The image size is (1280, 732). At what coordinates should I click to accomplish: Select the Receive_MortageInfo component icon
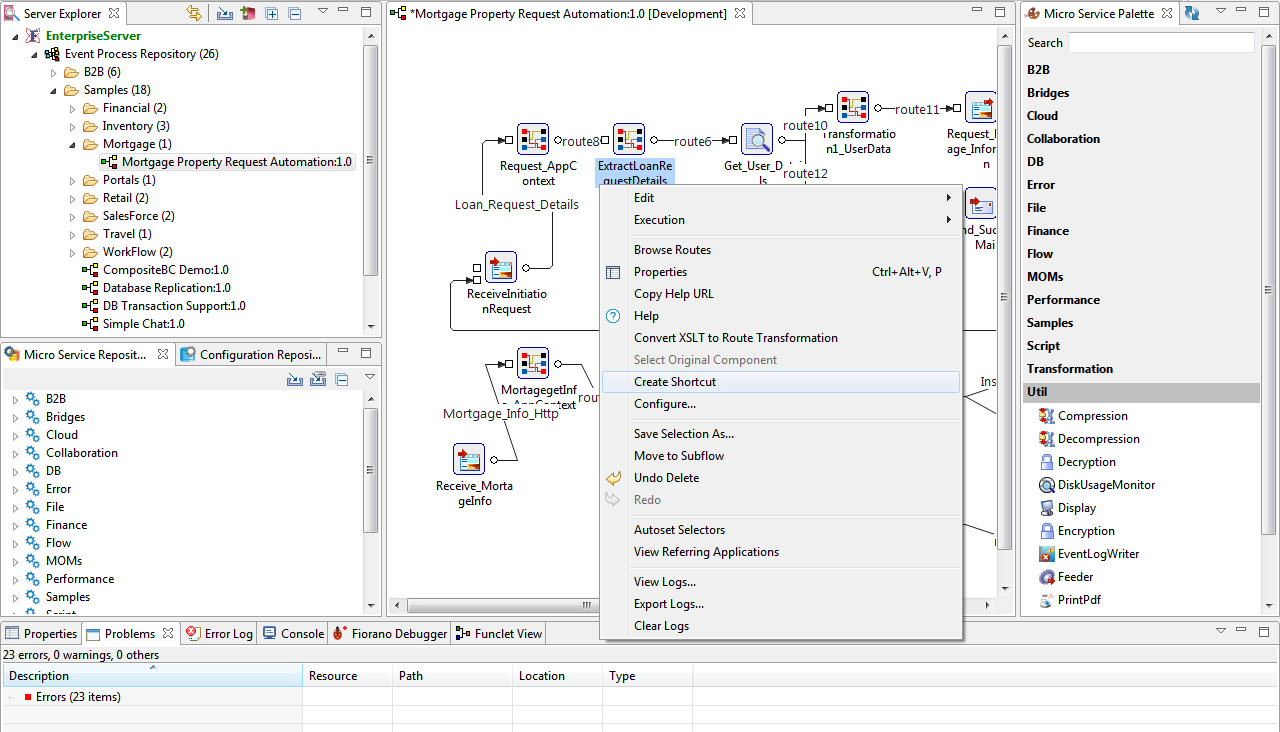coord(469,459)
